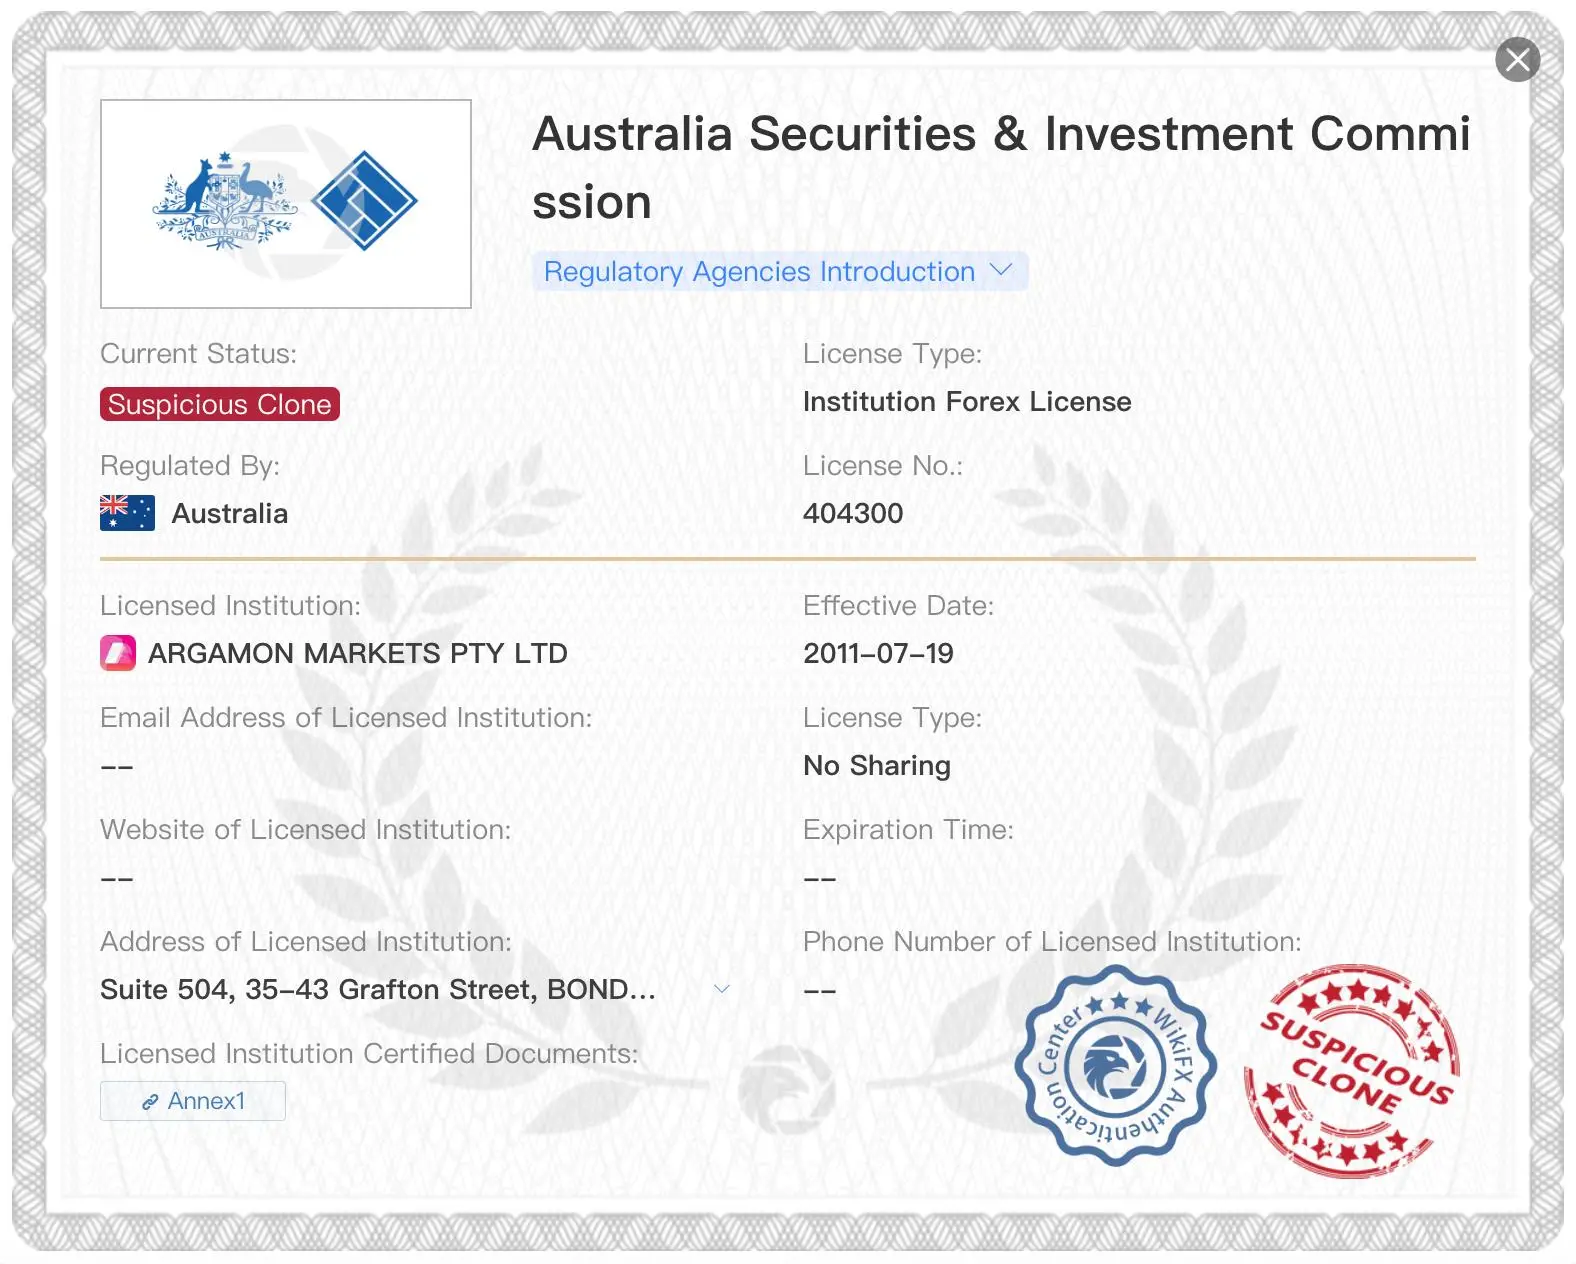This screenshot has width=1576, height=1264.
Task: Click the blue diamond ASIC logo
Action: click(x=364, y=200)
